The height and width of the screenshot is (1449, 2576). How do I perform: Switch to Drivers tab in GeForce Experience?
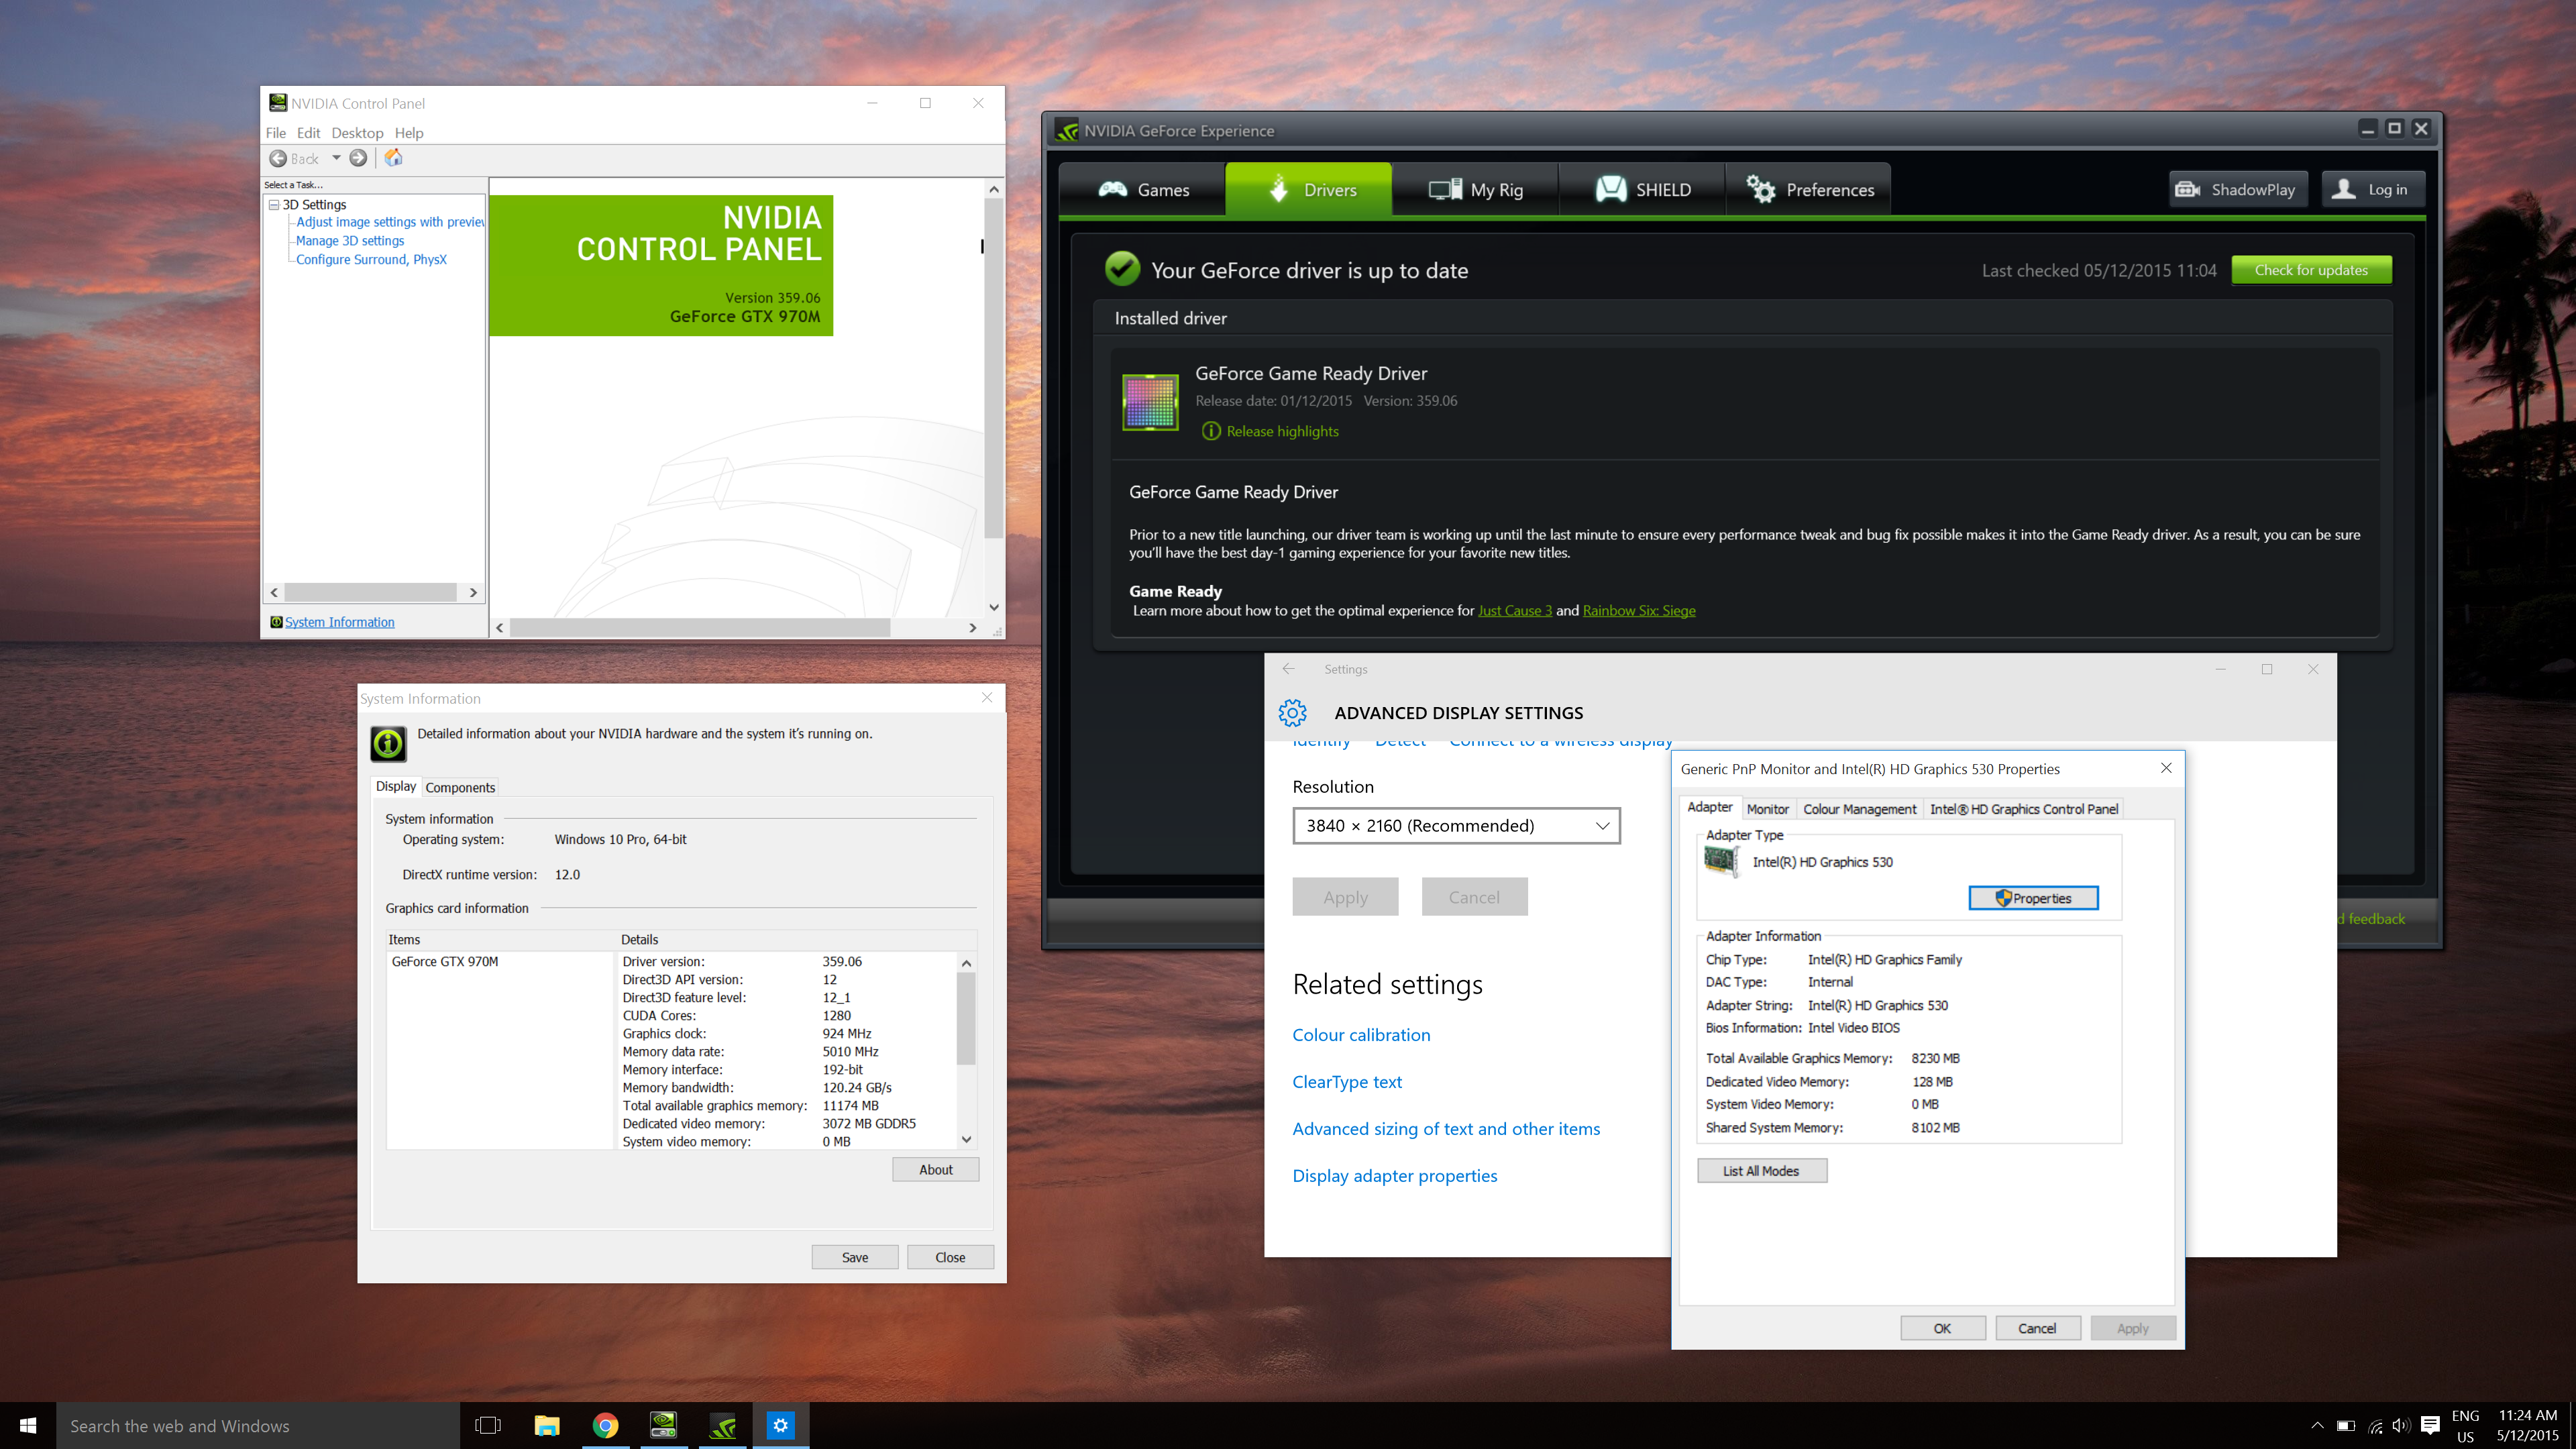1309,189
